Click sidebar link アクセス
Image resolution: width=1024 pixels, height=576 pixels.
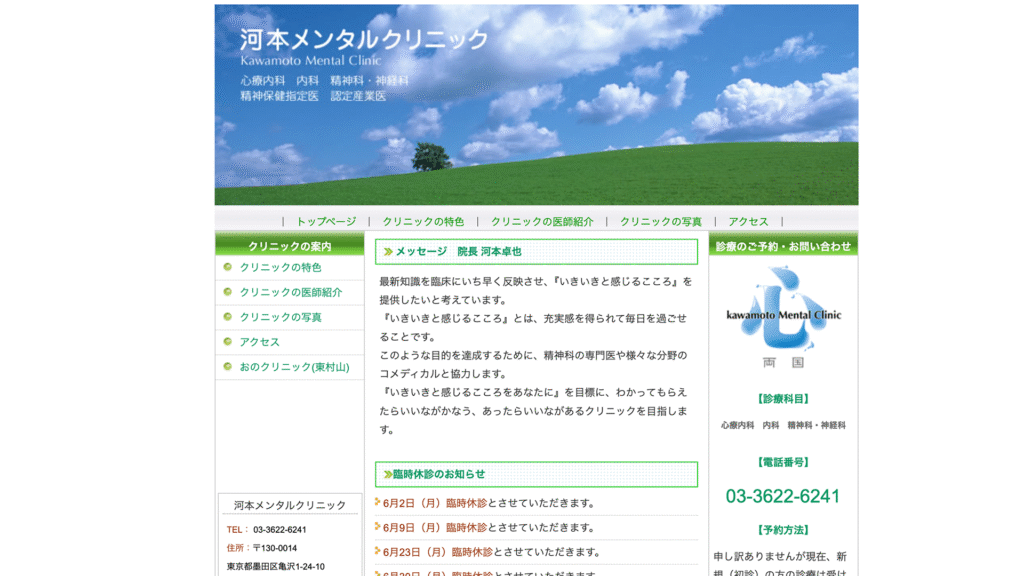259,342
